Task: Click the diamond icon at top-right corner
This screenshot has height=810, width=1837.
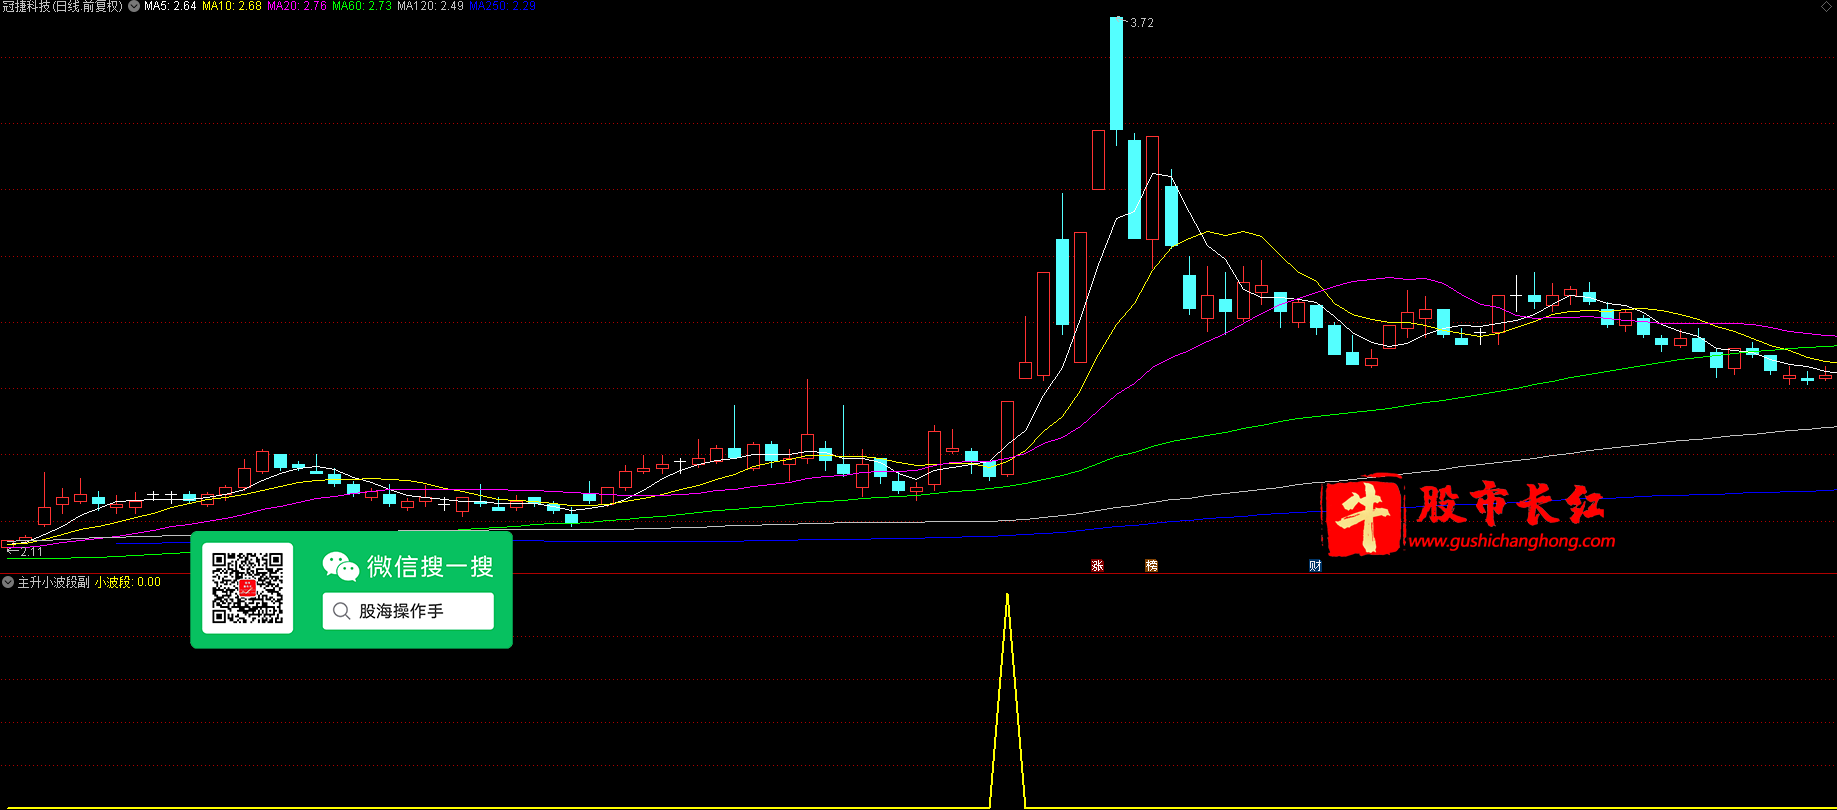Action: click(x=1826, y=6)
